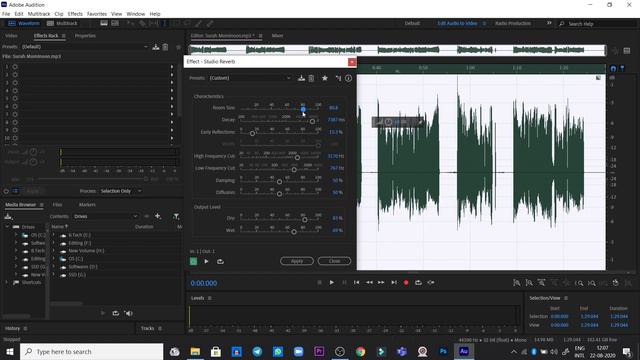Save the Studio Reverb preset

pos(301,78)
